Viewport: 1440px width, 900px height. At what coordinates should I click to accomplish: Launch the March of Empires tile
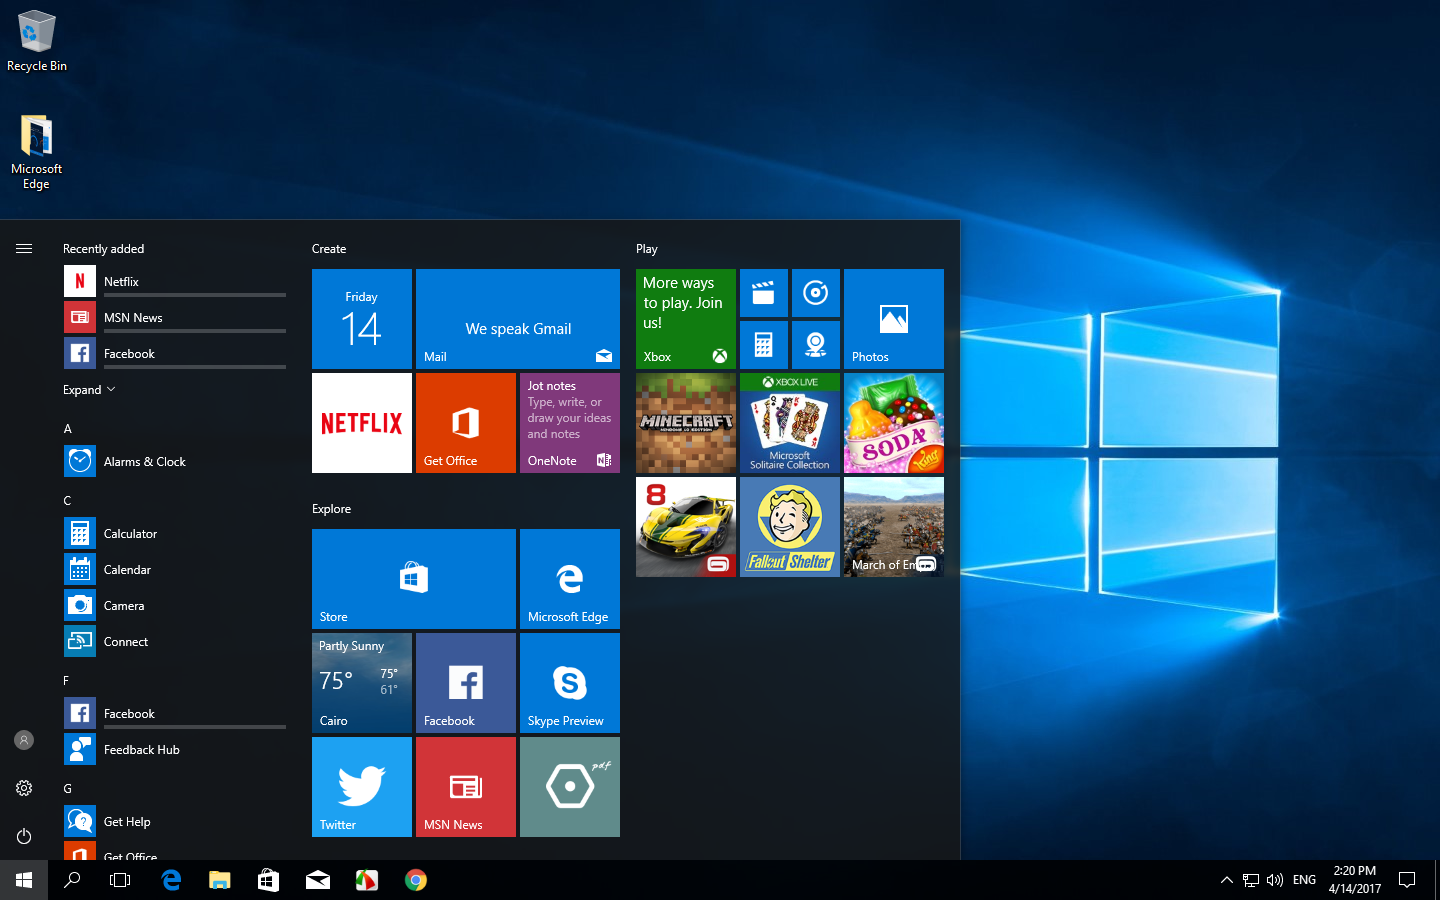point(894,527)
